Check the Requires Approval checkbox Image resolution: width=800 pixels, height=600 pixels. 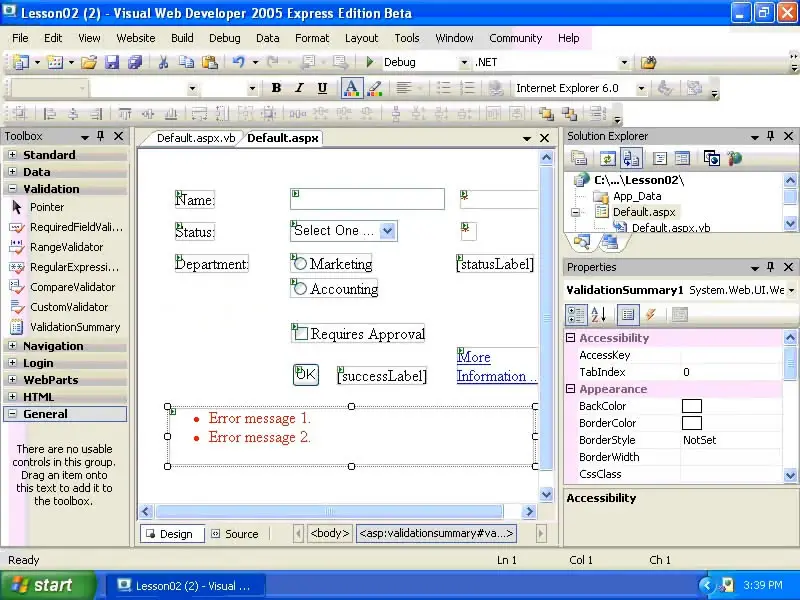pyautogui.click(x=302, y=334)
